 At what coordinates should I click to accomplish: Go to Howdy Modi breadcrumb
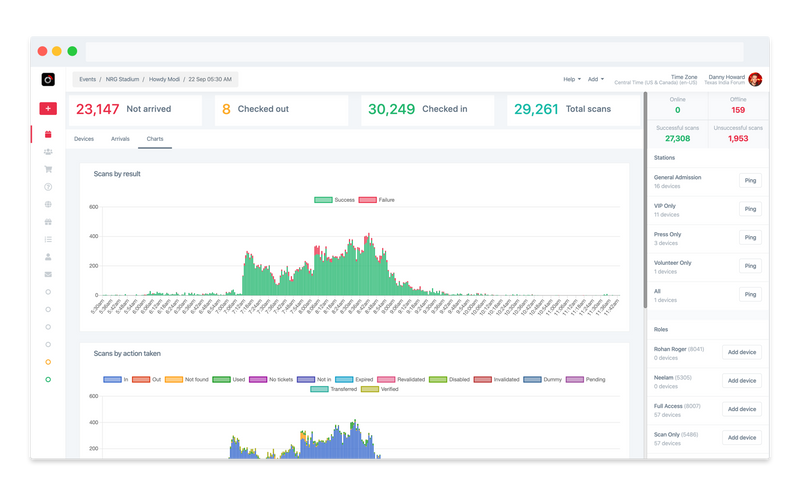coord(164,79)
